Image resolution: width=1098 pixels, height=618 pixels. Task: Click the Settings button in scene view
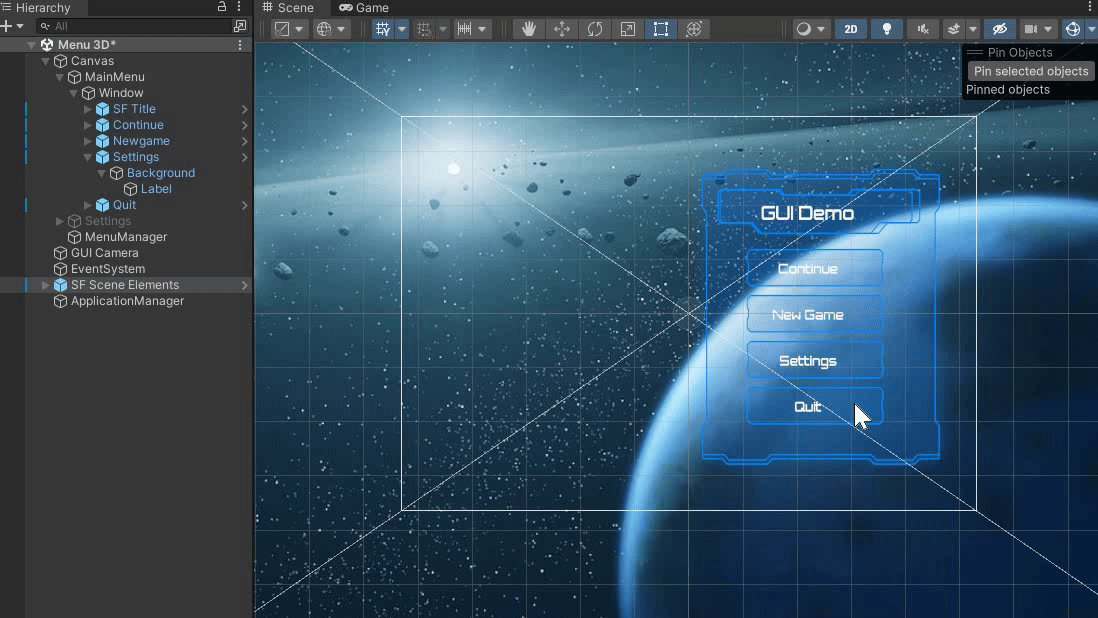[814, 360]
